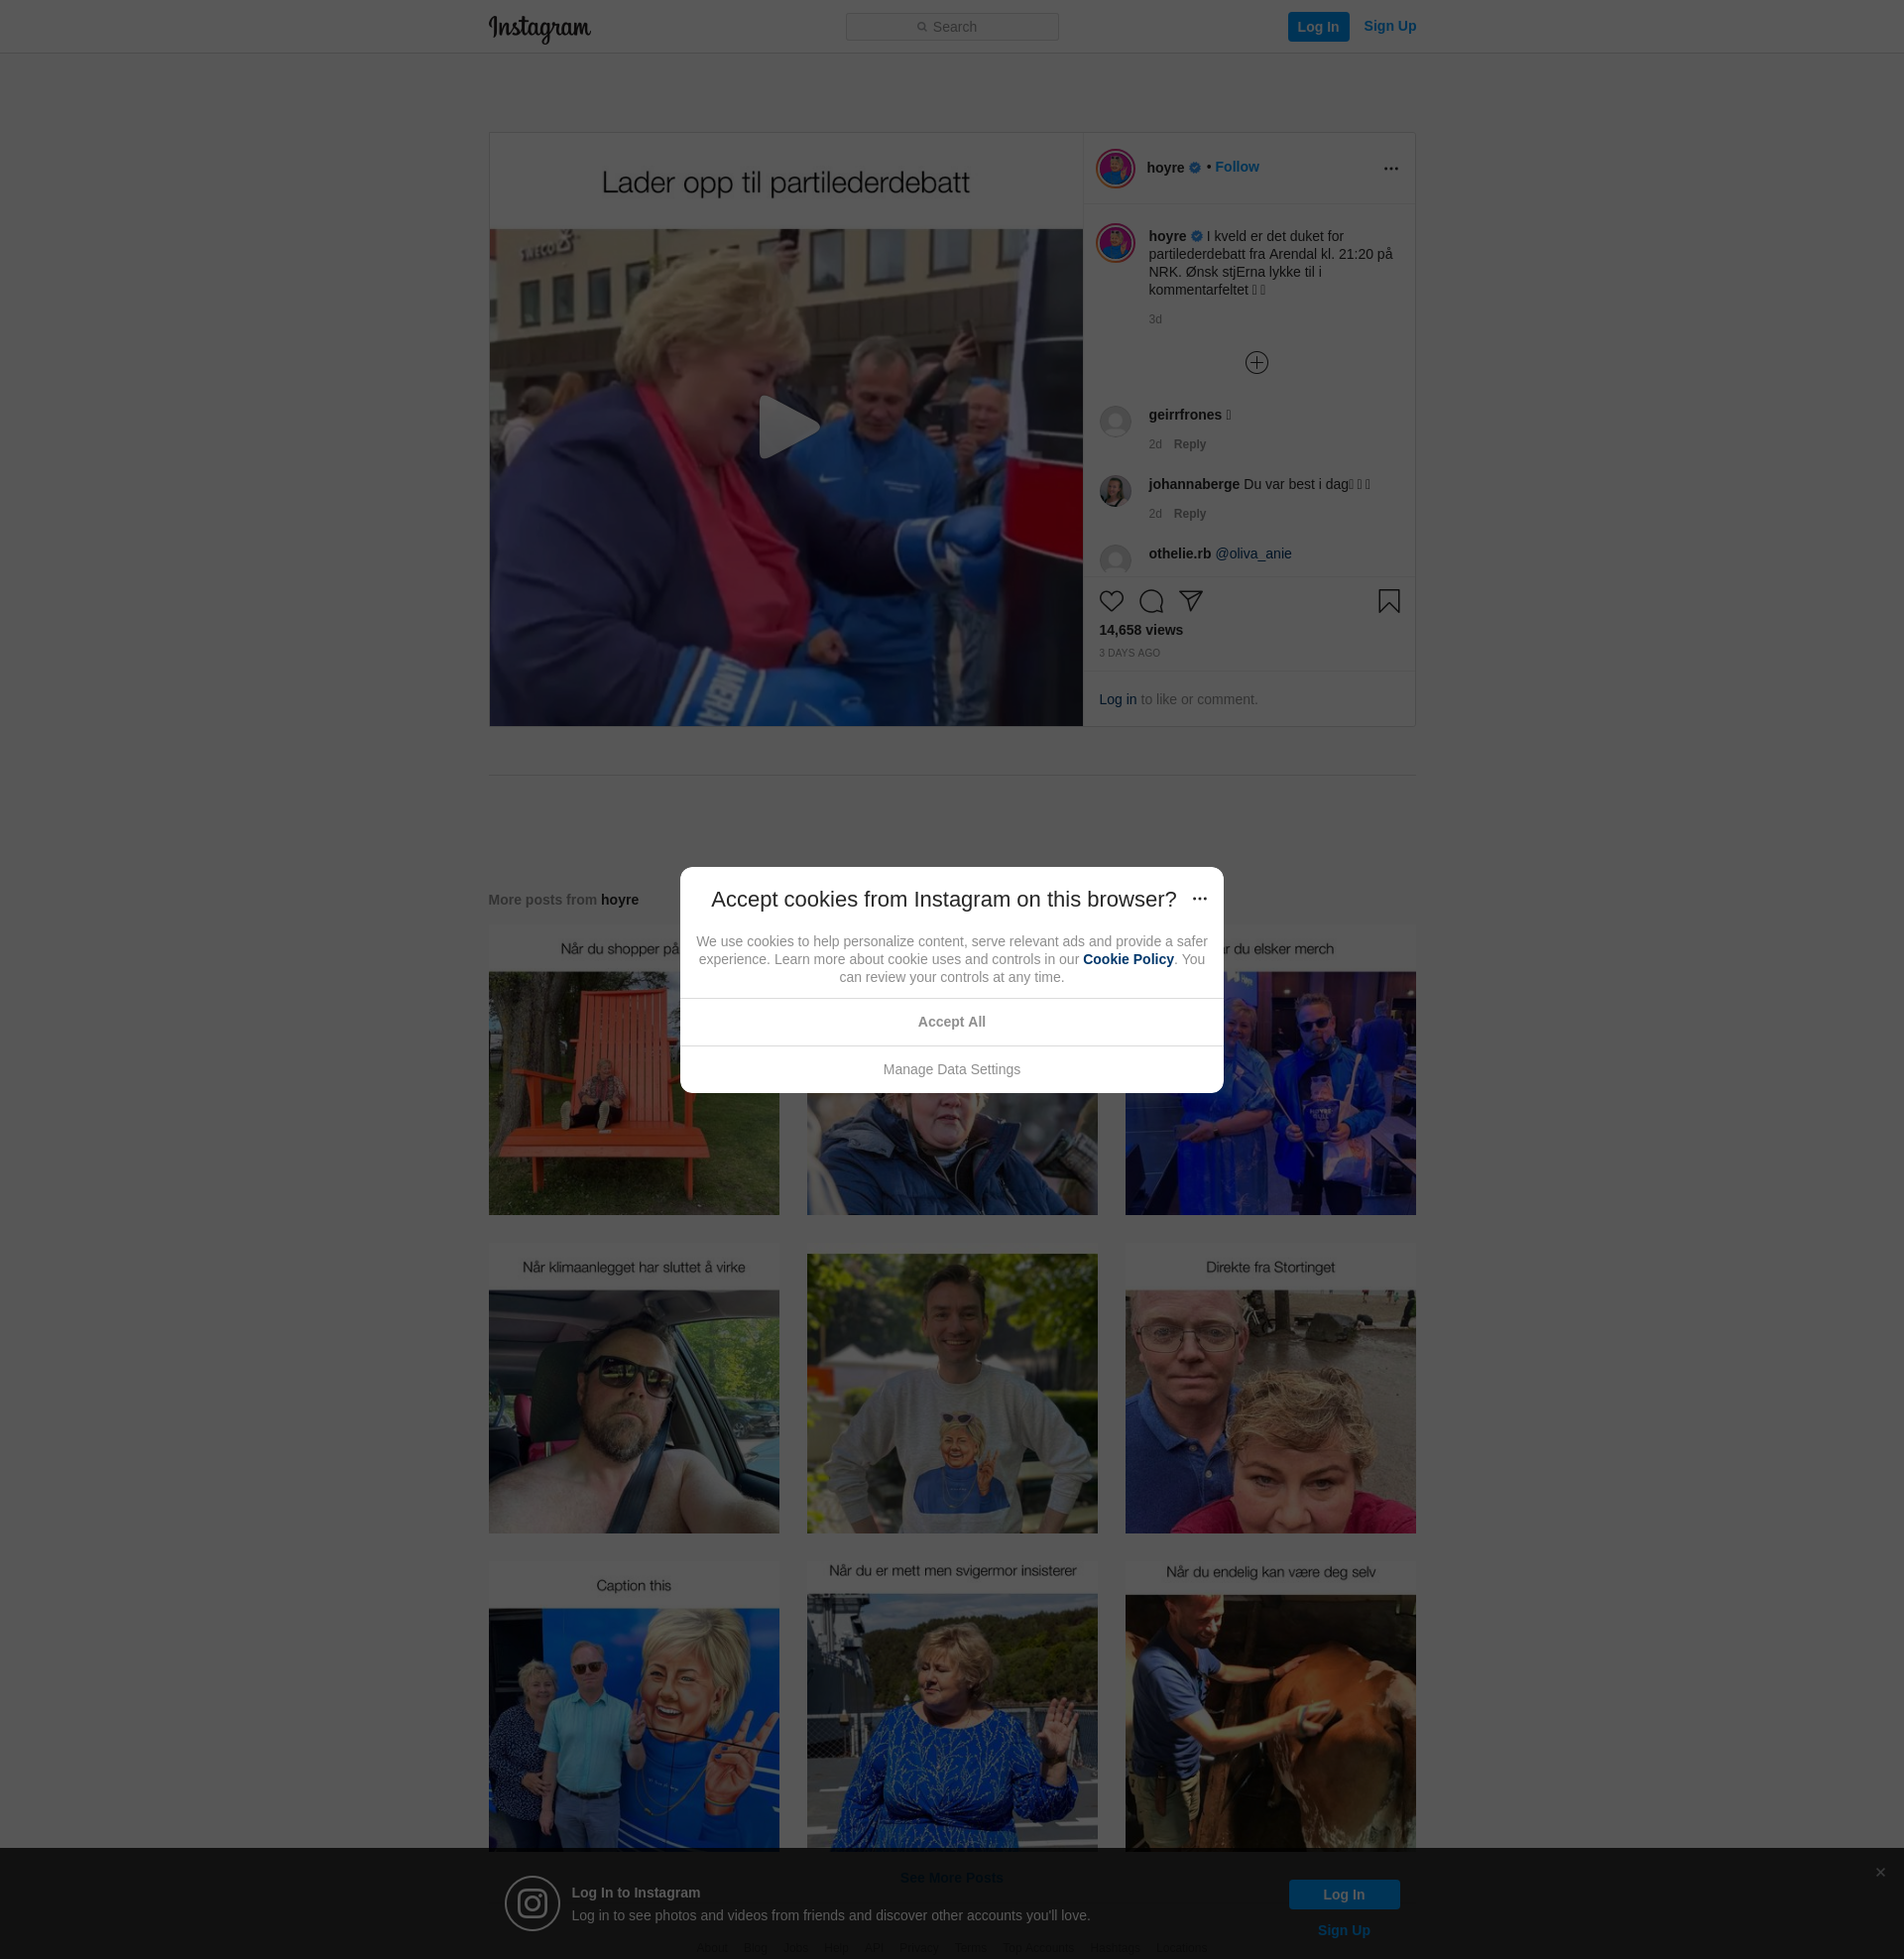This screenshot has width=1904, height=1959.
Task: Open Manage Data Settings
Action: click(x=951, y=1070)
